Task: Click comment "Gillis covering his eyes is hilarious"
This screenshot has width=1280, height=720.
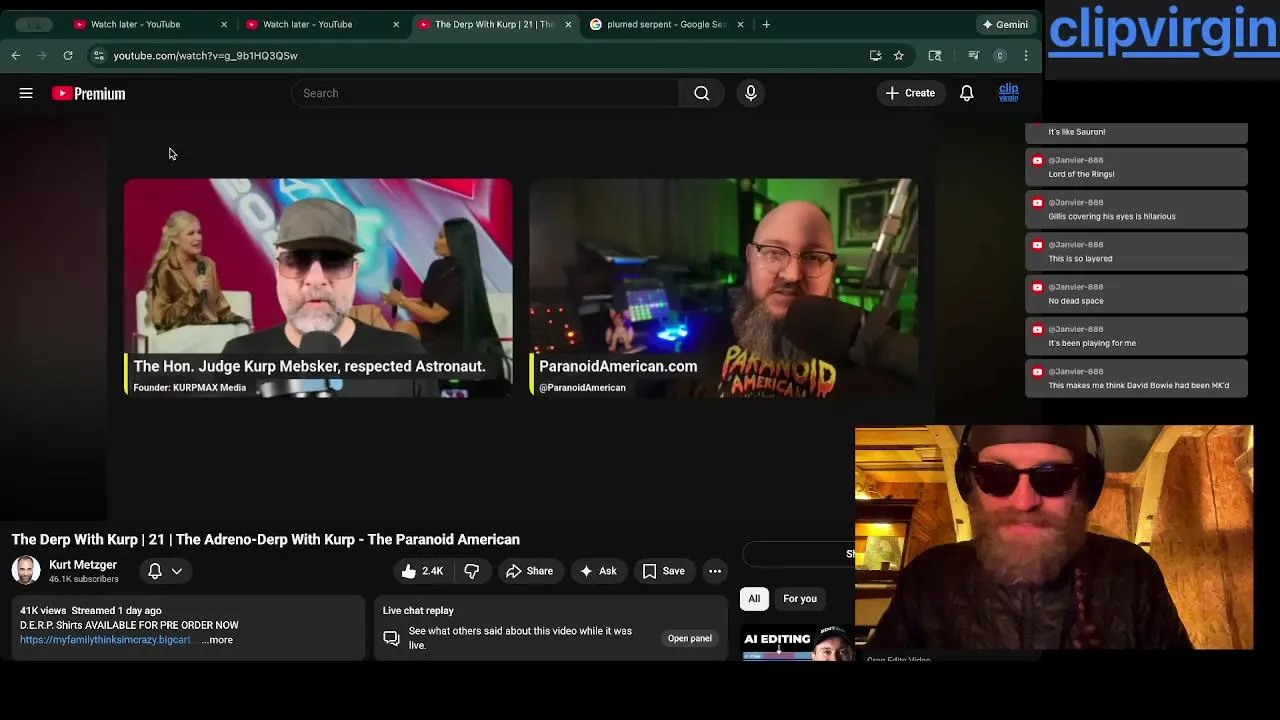Action: (x=1112, y=216)
